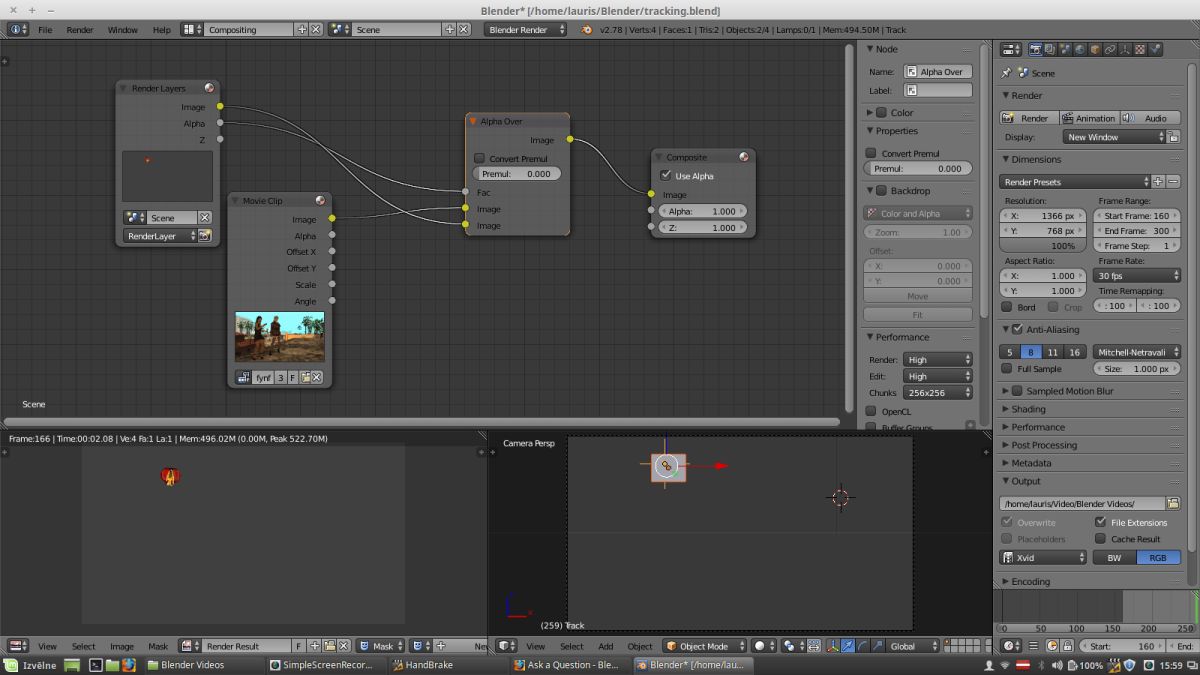
Task: Open the Mask menu in image editor
Action: click(x=158, y=646)
